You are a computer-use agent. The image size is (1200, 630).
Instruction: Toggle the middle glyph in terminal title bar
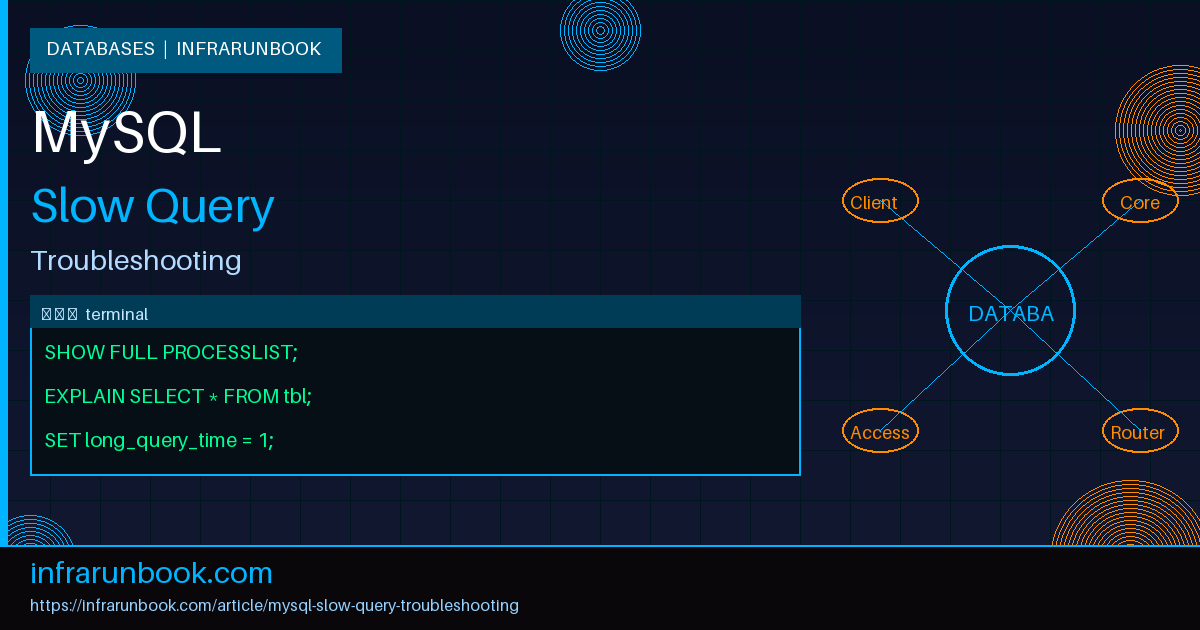[60, 312]
